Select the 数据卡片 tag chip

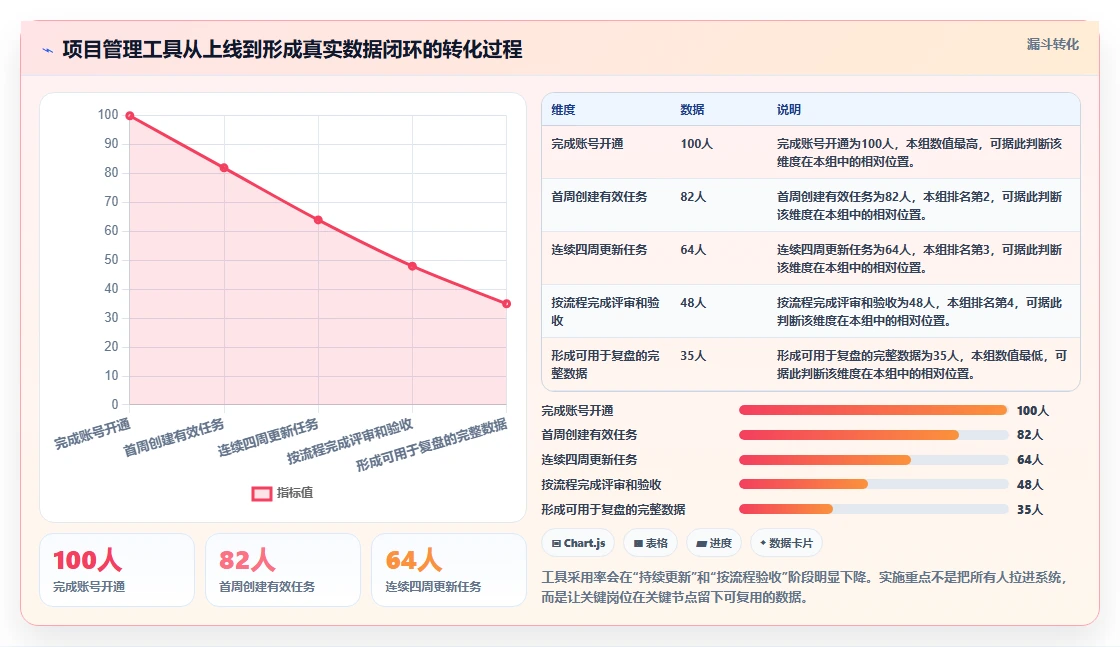click(x=786, y=543)
